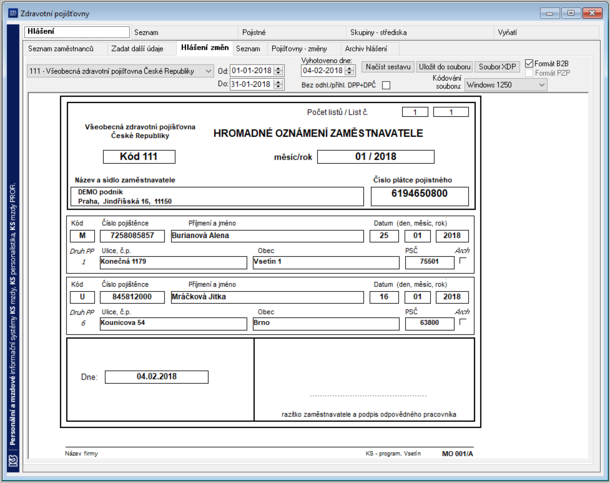Click the Počet listů box

(415, 112)
